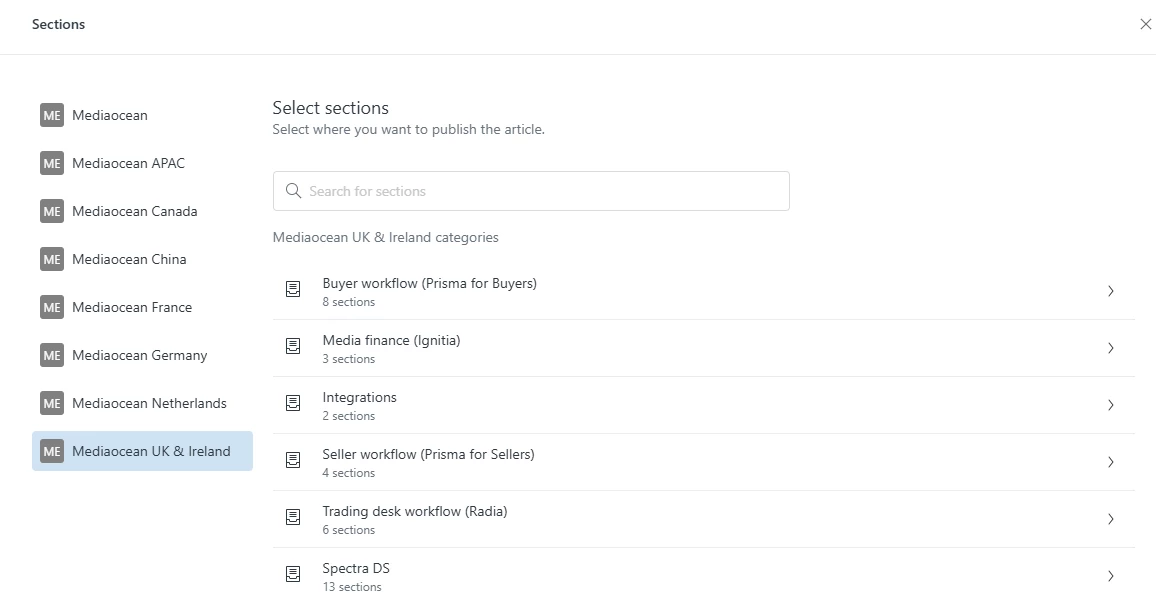Click the ME avatar icon for Mediaocean APAC
The height and width of the screenshot is (601, 1156).
click(x=51, y=163)
